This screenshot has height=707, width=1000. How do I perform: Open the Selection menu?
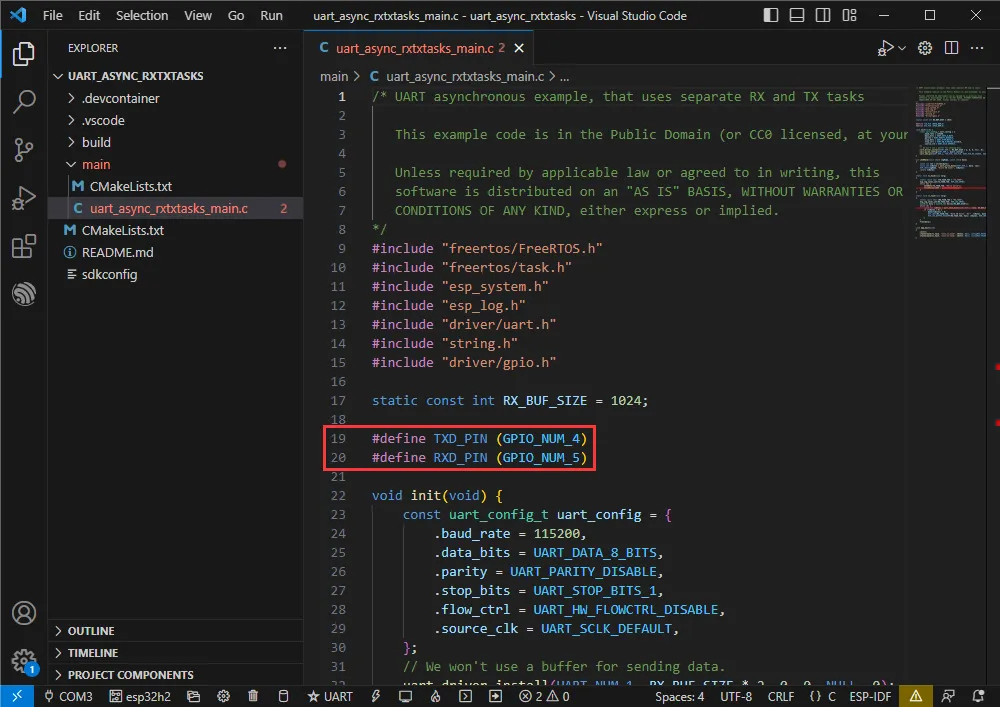pyautogui.click(x=142, y=16)
